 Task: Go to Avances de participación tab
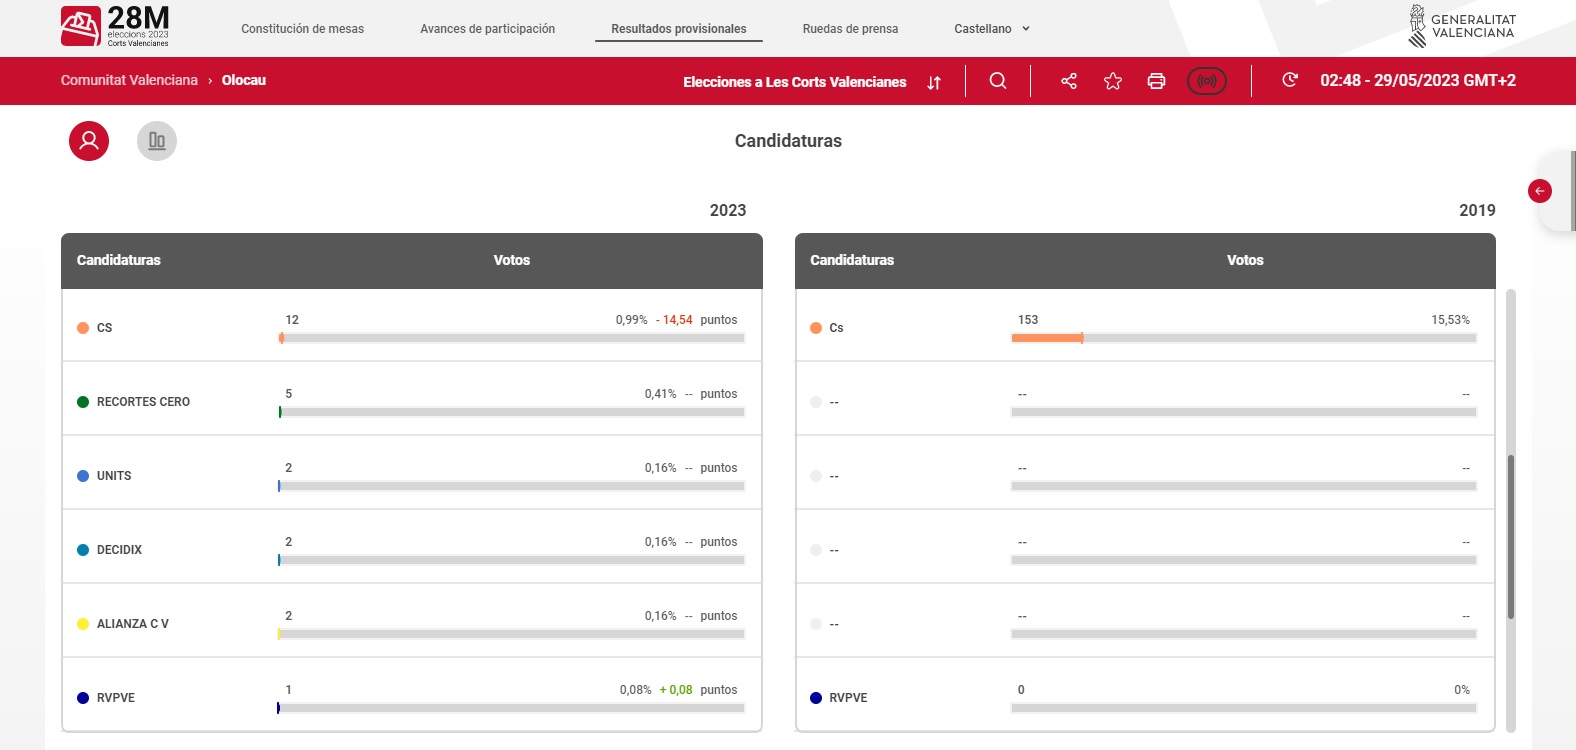tap(487, 29)
